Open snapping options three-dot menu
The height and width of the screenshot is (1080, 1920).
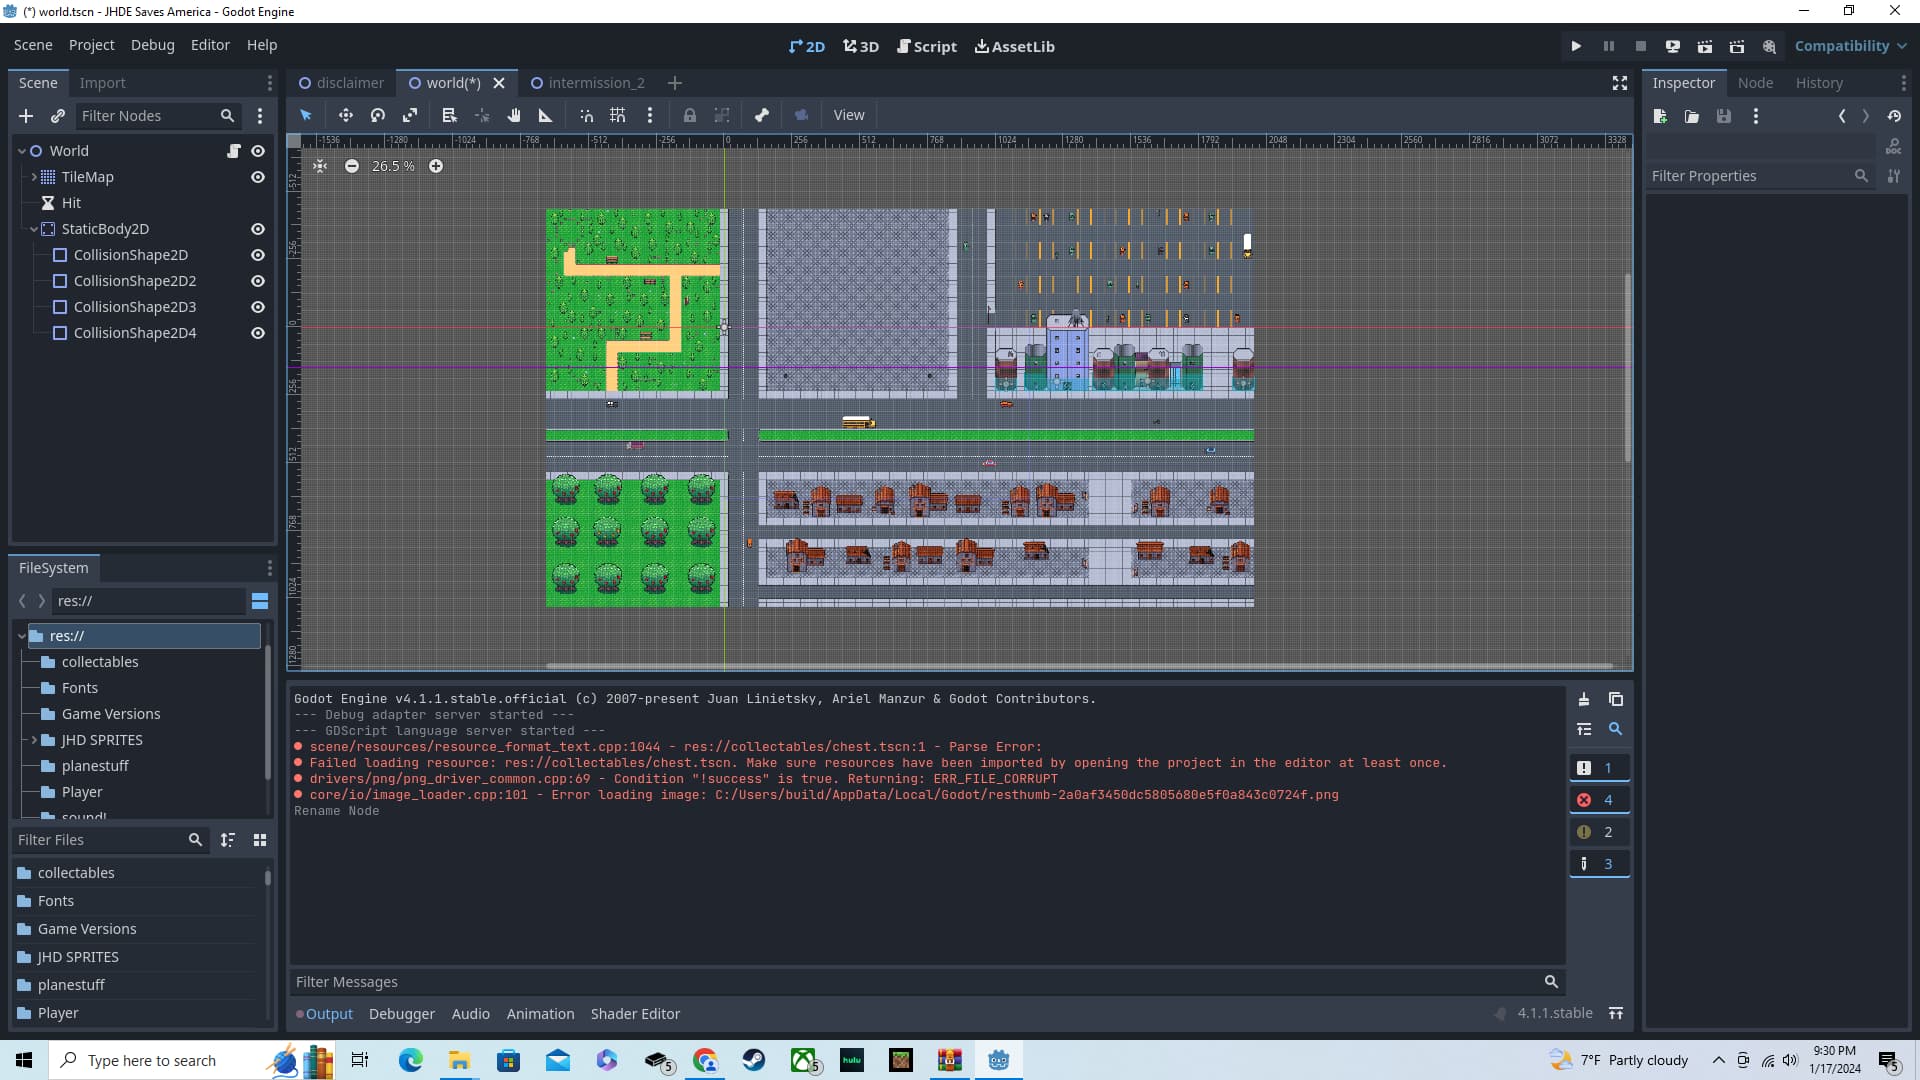click(650, 115)
